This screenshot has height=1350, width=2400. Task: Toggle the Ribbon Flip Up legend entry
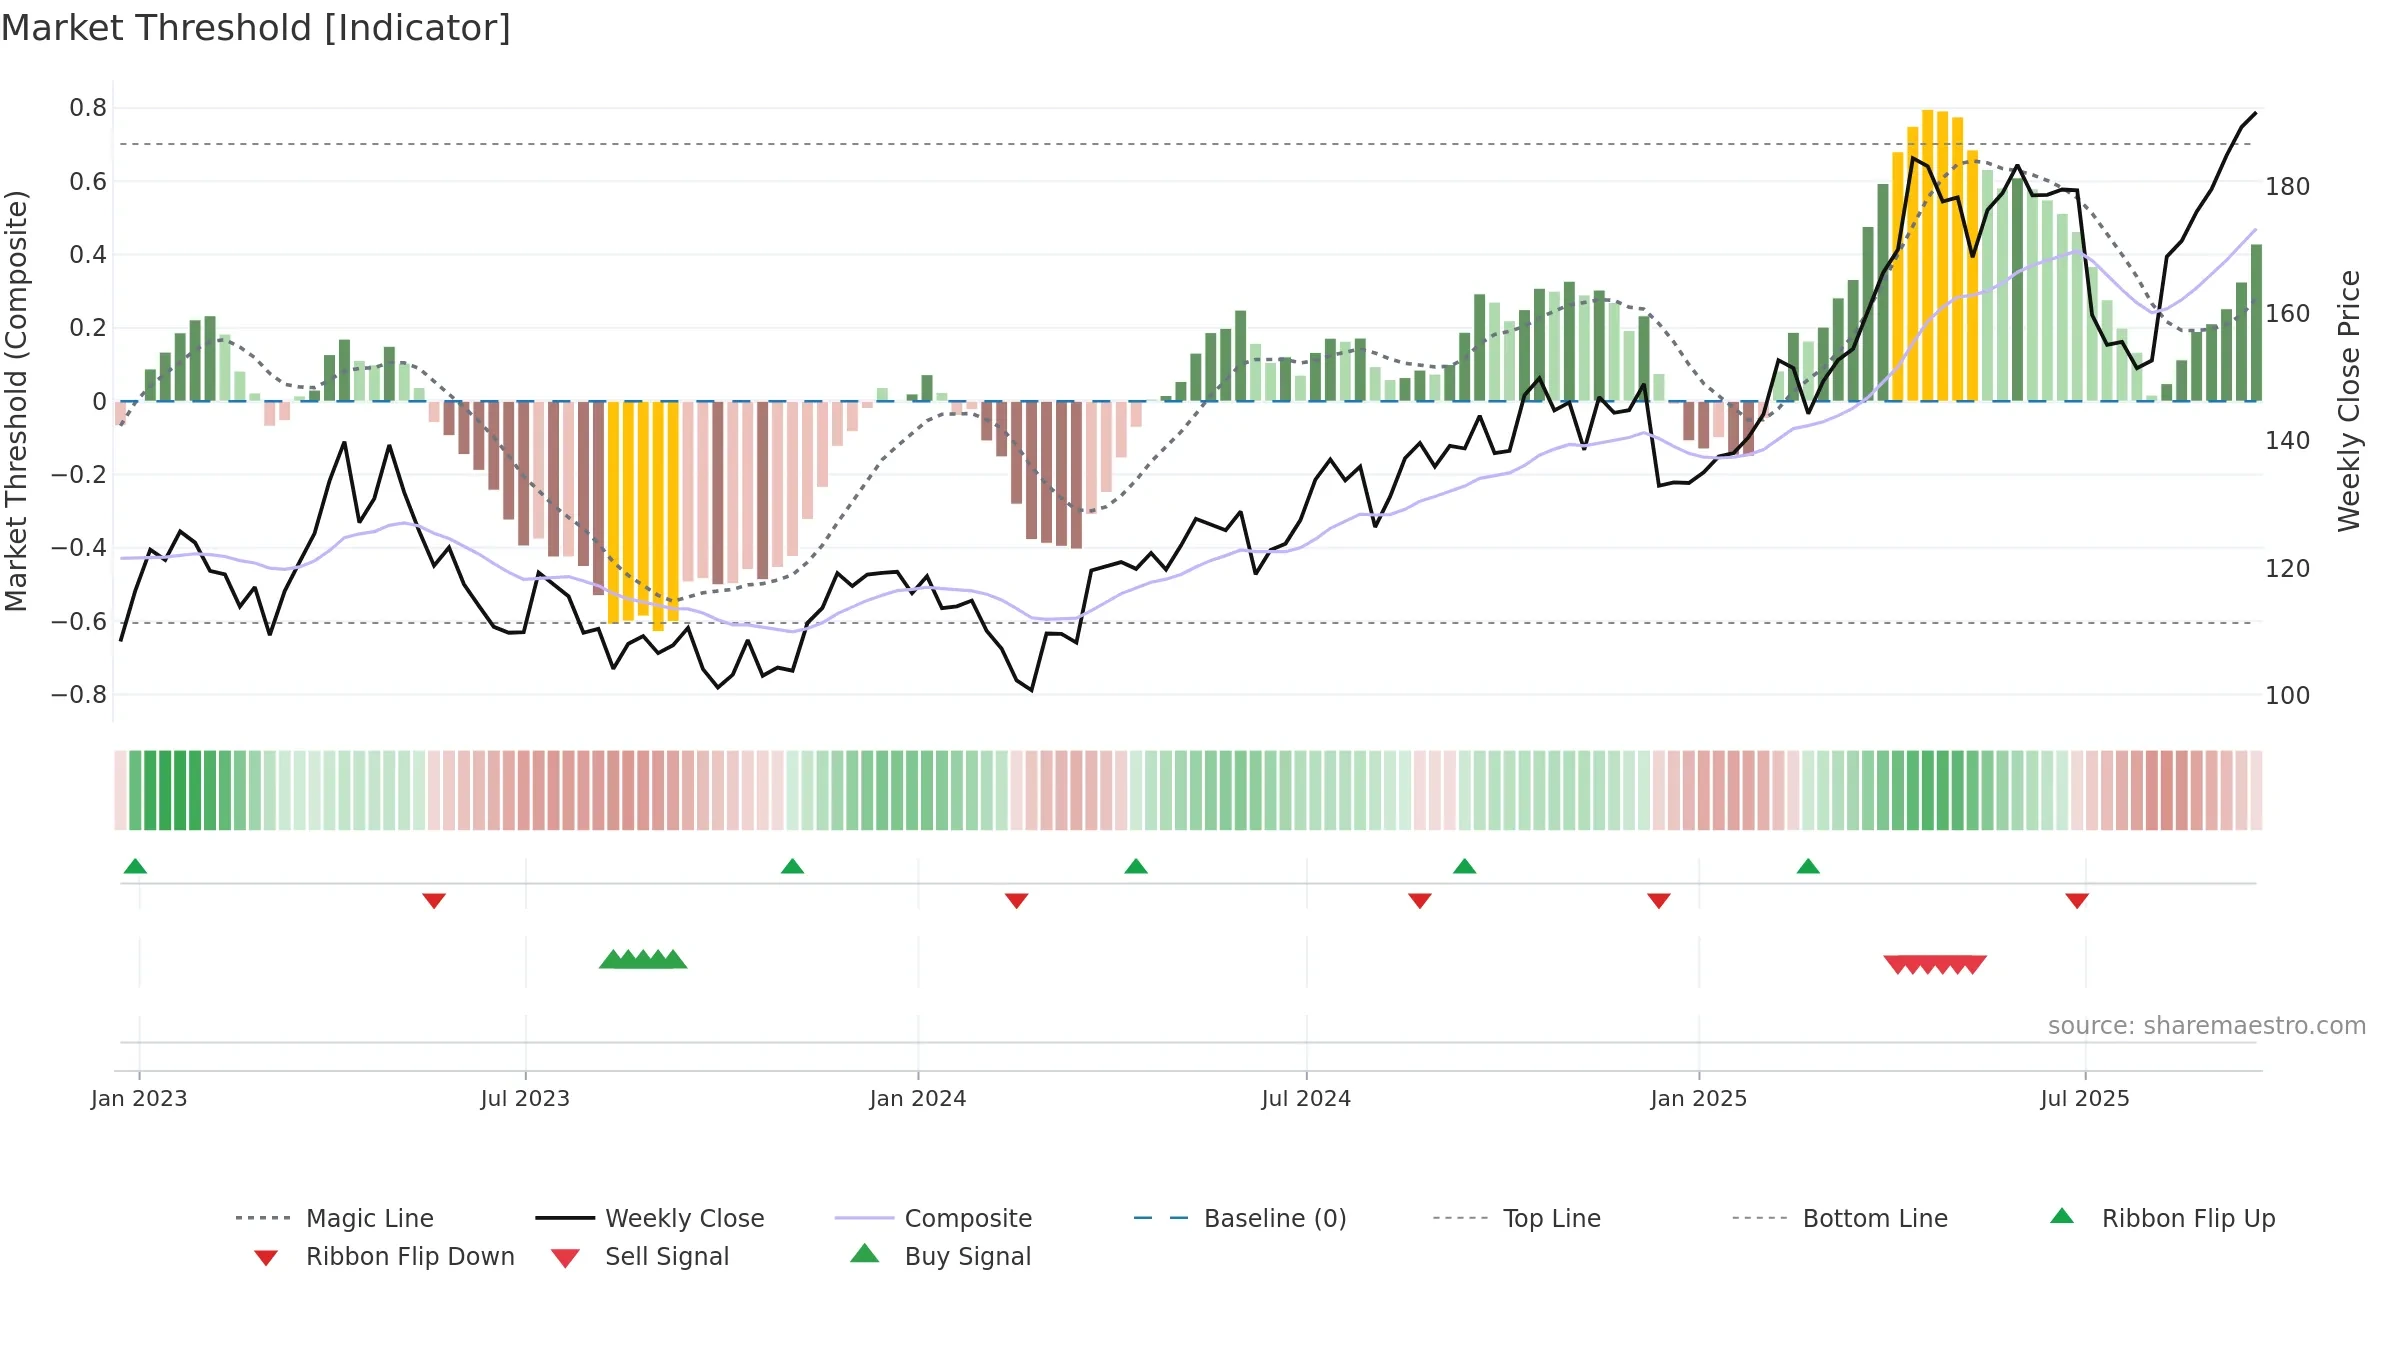[2163, 1218]
